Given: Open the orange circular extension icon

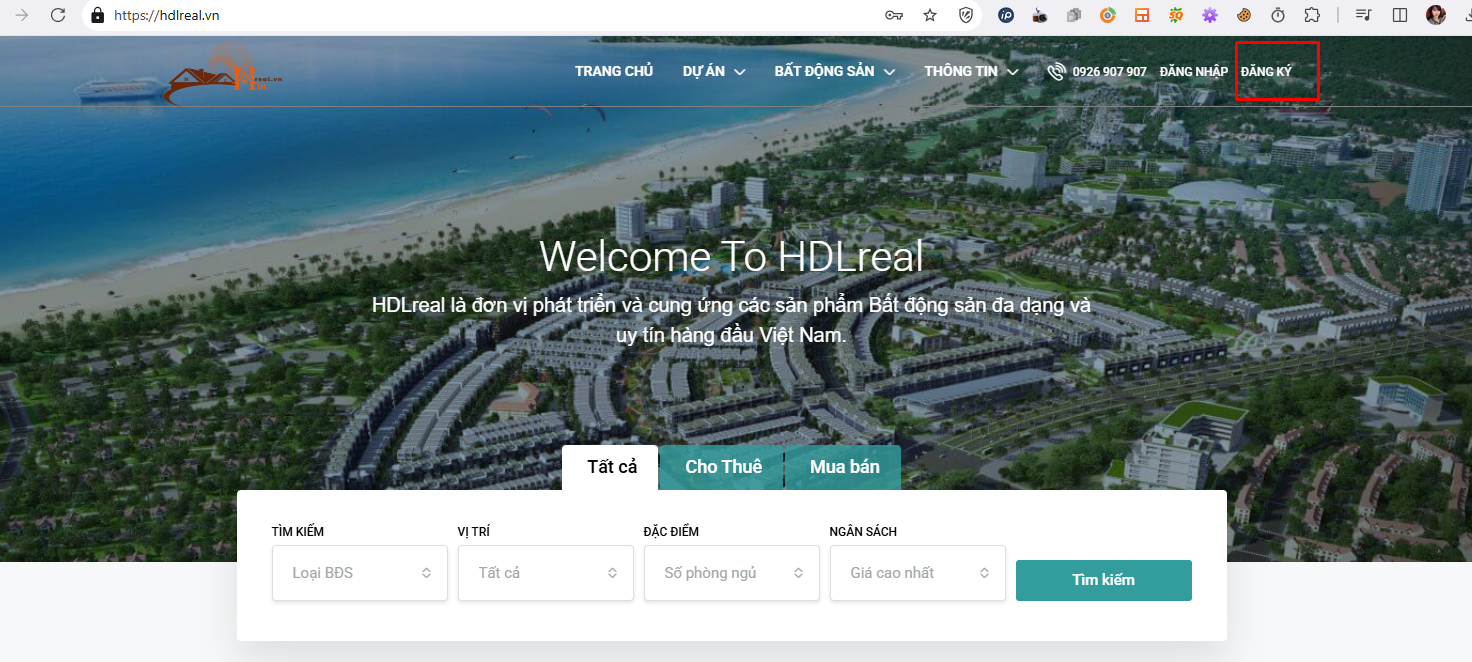Looking at the screenshot, I should 1108,15.
